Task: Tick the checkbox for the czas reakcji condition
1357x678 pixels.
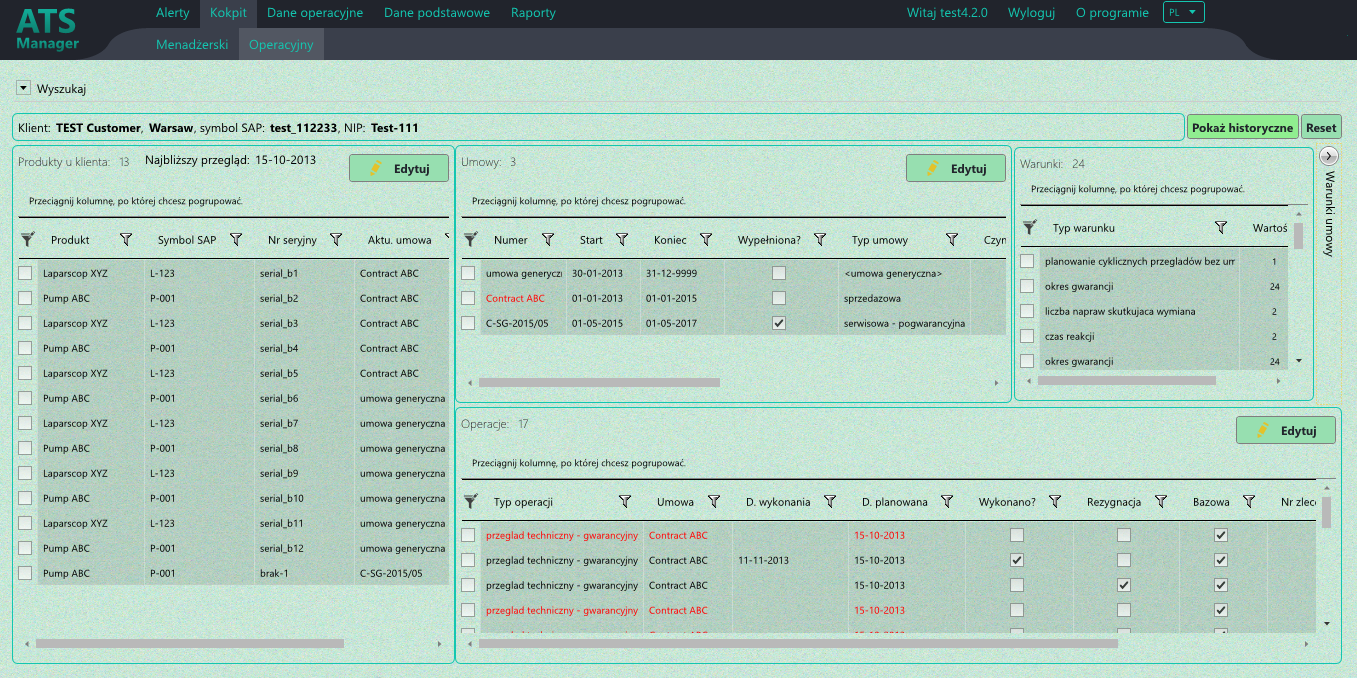Action: [1026, 336]
